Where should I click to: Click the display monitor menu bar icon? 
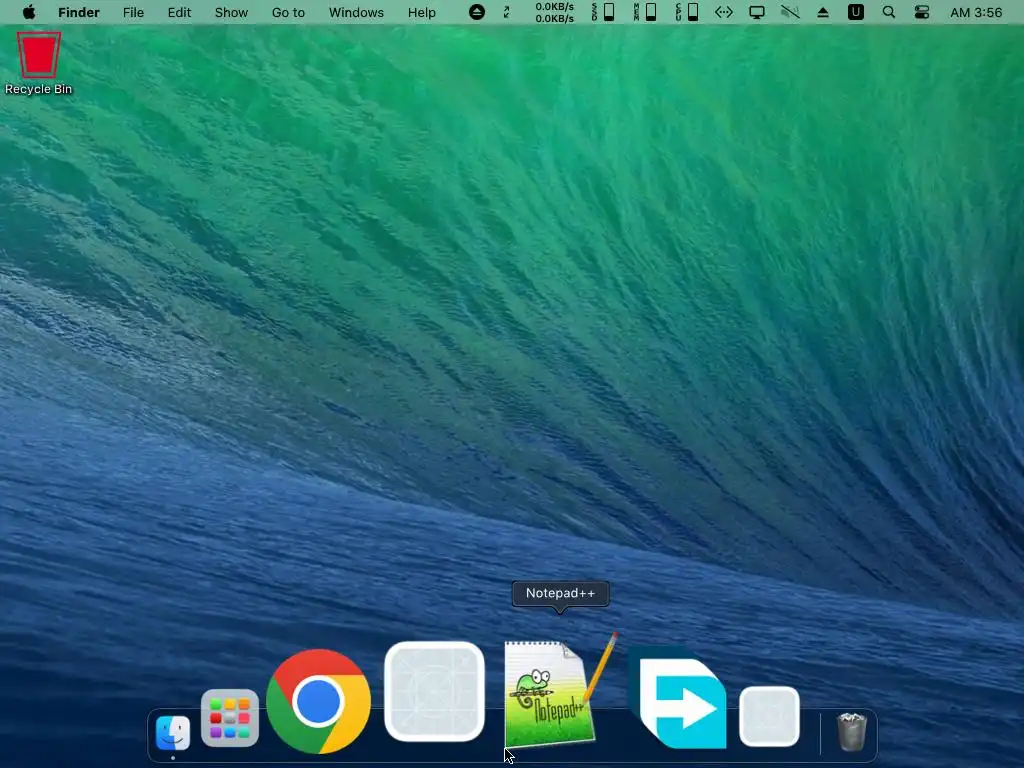click(x=757, y=12)
